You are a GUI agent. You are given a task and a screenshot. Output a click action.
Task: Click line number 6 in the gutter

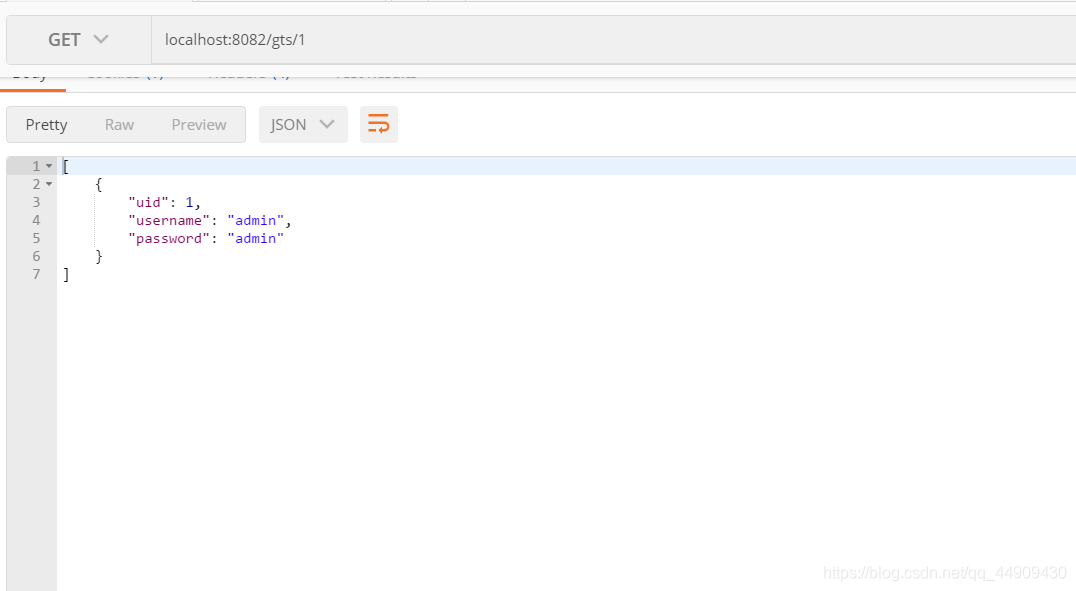point(36,256)
